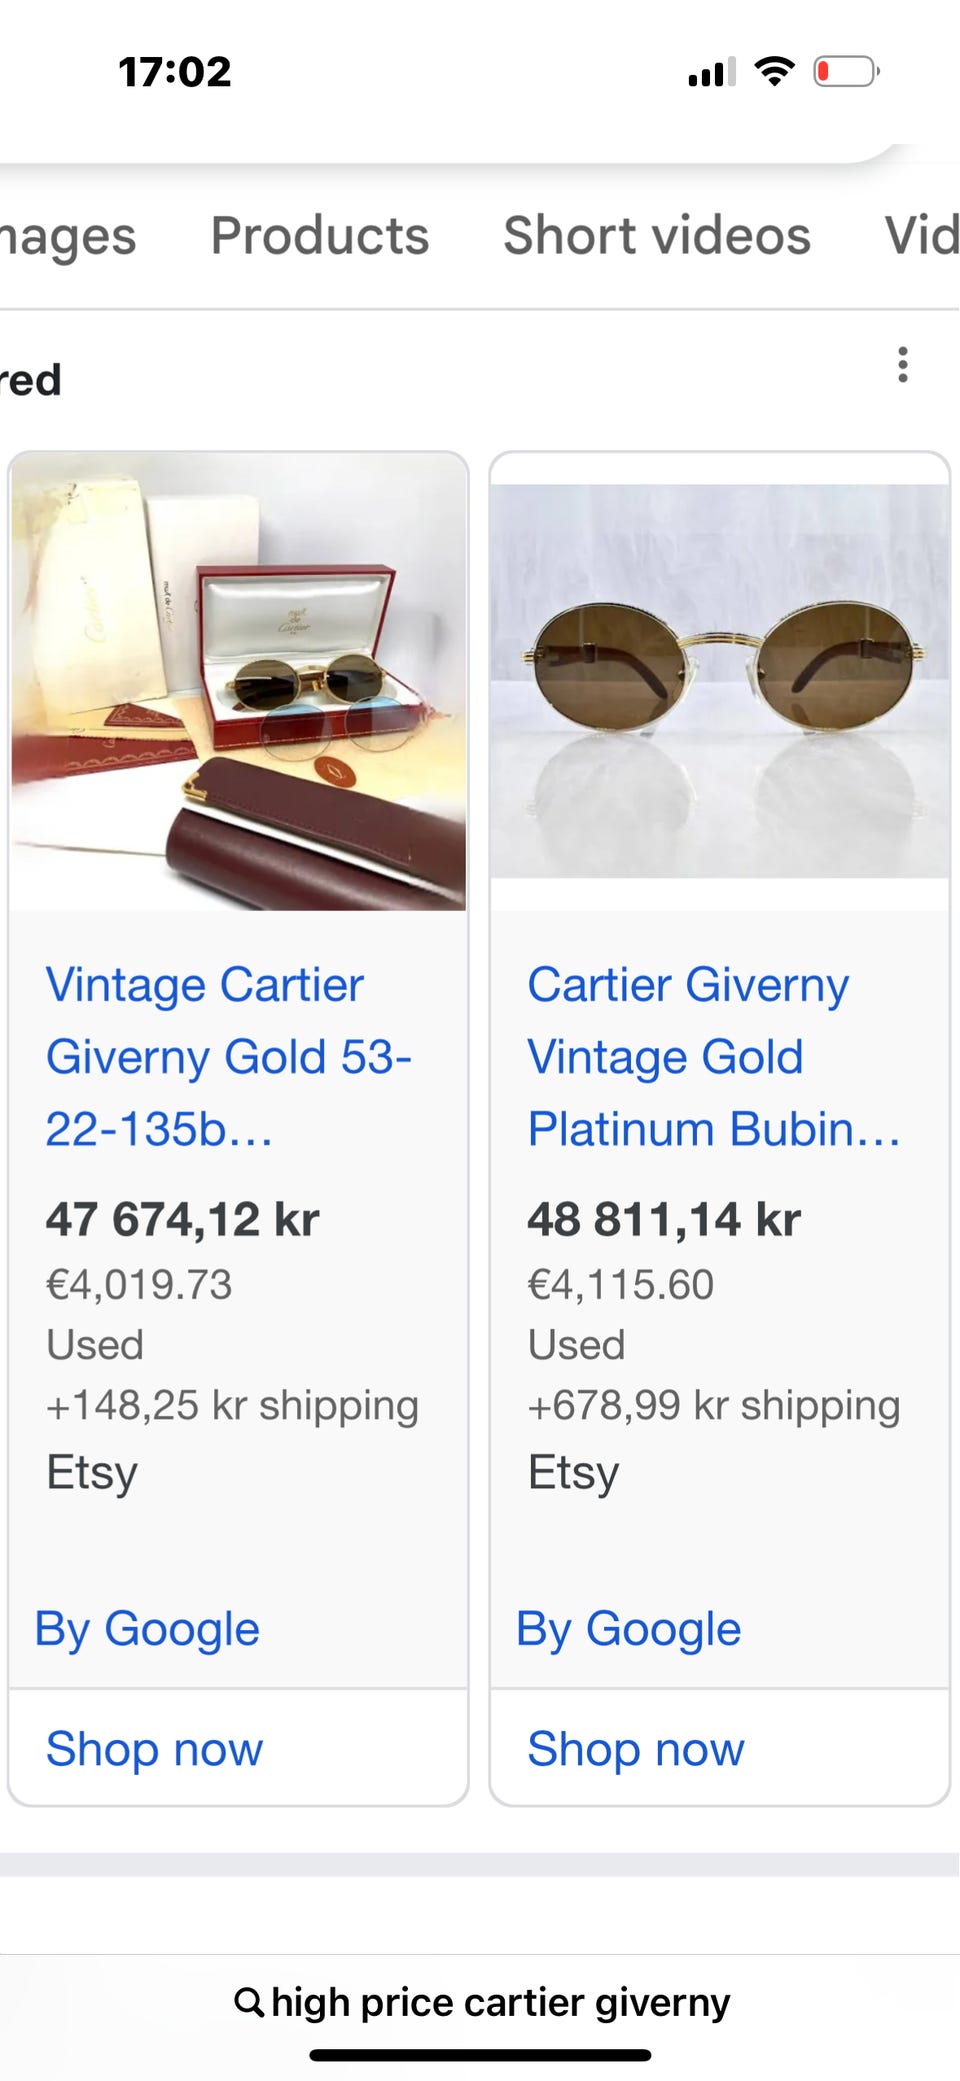Open photo of round brown-lens sunglasses
This screenshot has height=2081, width=960.
click(720, 682)
